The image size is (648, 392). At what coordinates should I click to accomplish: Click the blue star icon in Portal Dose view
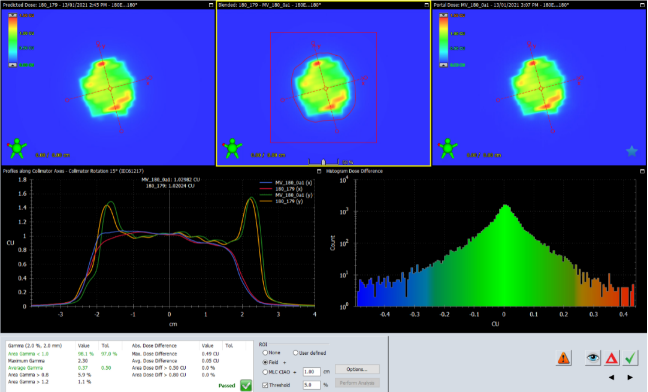(631, 151)
